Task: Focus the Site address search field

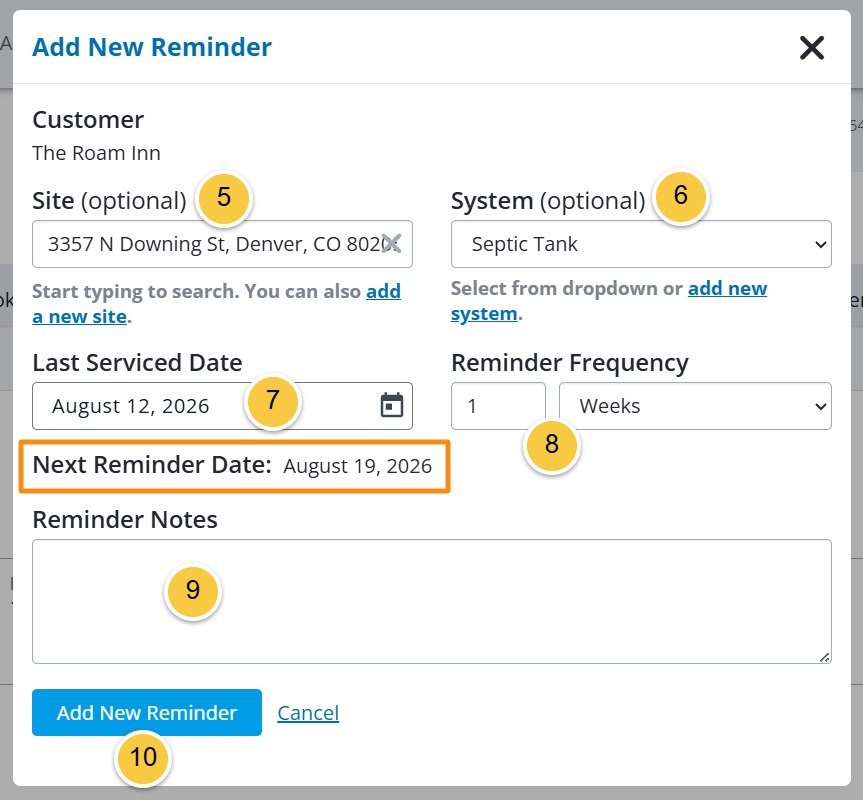Action: pos(222,244)
